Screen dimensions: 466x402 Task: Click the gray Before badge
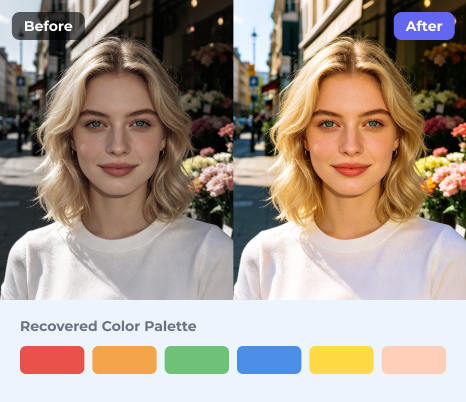click(x=48, y=26)
